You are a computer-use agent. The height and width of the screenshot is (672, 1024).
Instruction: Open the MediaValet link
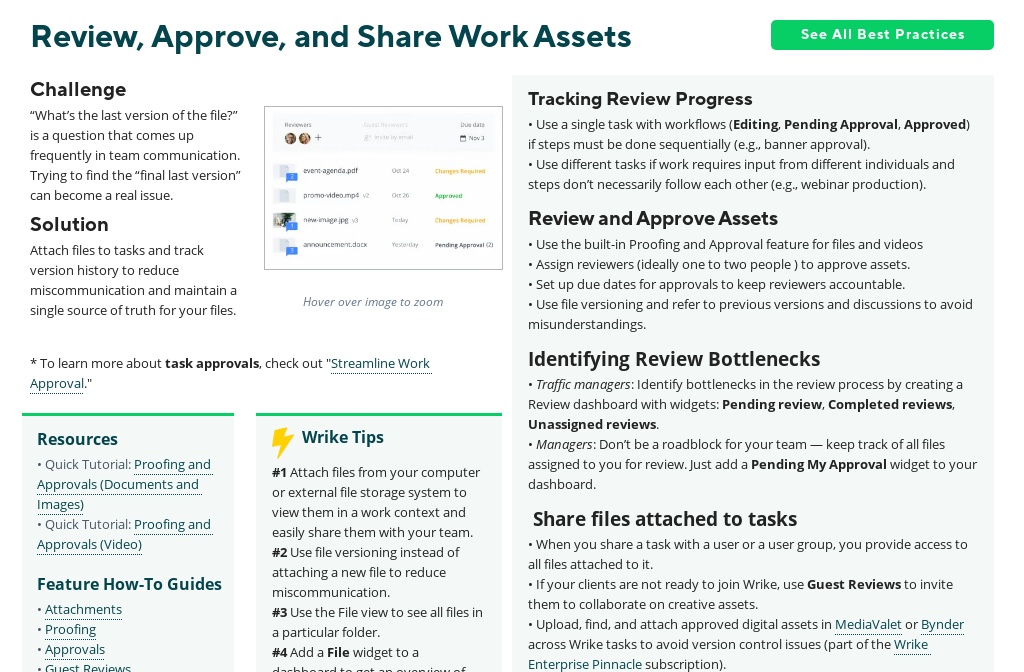click(867, 624)
